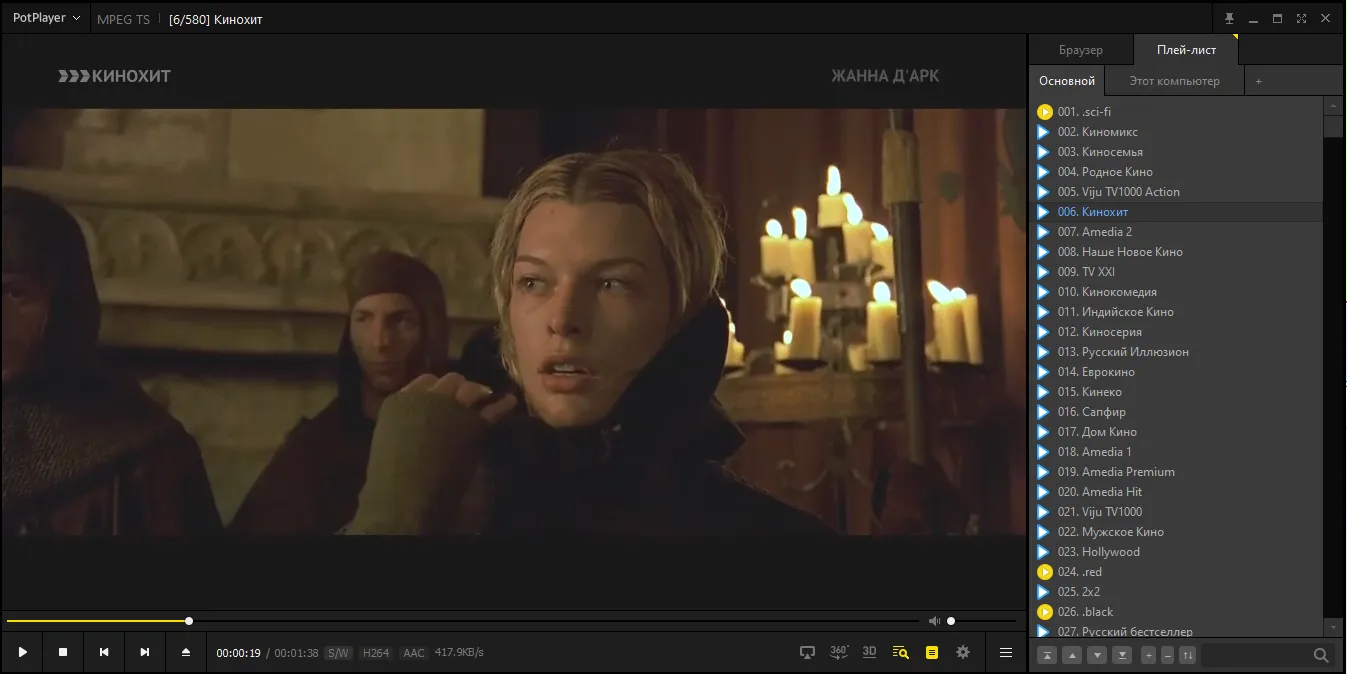The height and width of the screenshot is (674, 1347).
Task: Add item to playlist with plus button
Action: [x=1149, y=655]
